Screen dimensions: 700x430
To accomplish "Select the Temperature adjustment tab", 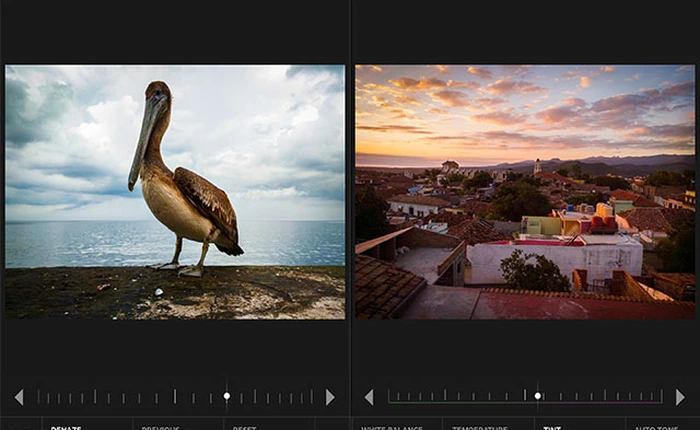I will point(488,425).
